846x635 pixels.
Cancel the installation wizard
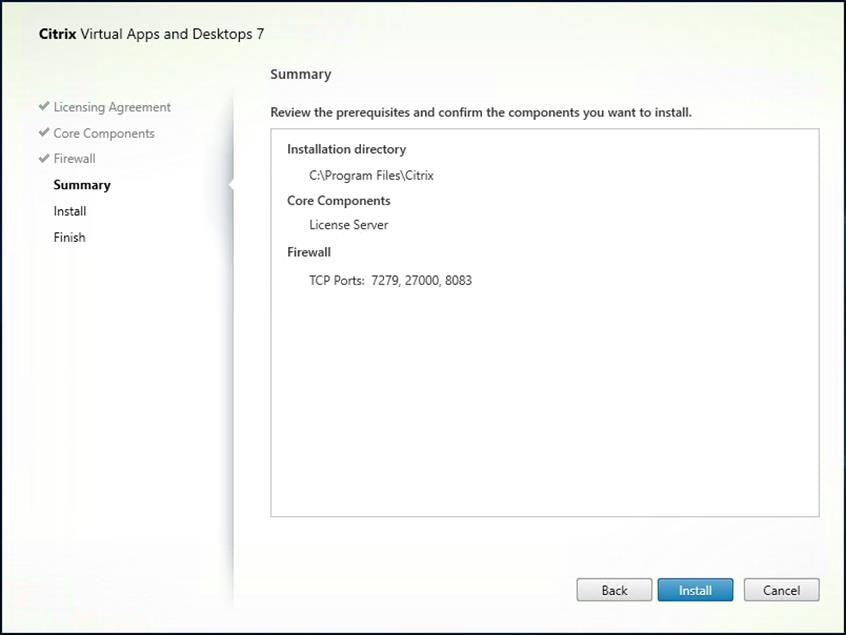(x=781, y=590)
